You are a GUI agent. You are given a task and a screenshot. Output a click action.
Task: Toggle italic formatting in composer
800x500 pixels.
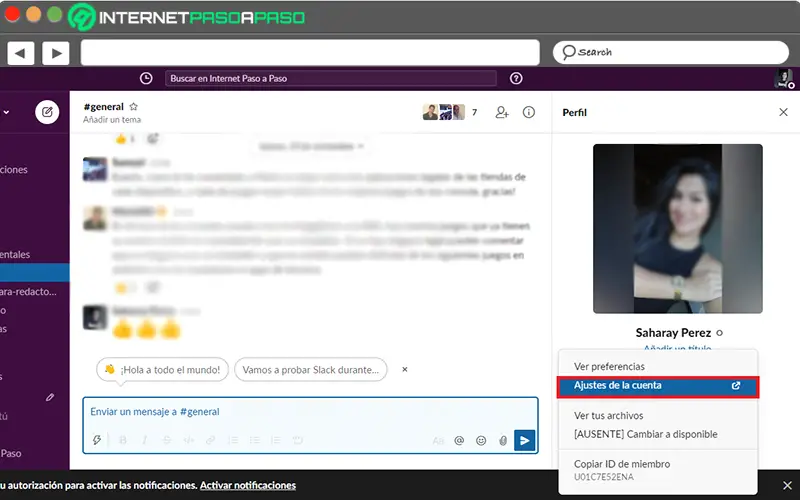[144, 440]
